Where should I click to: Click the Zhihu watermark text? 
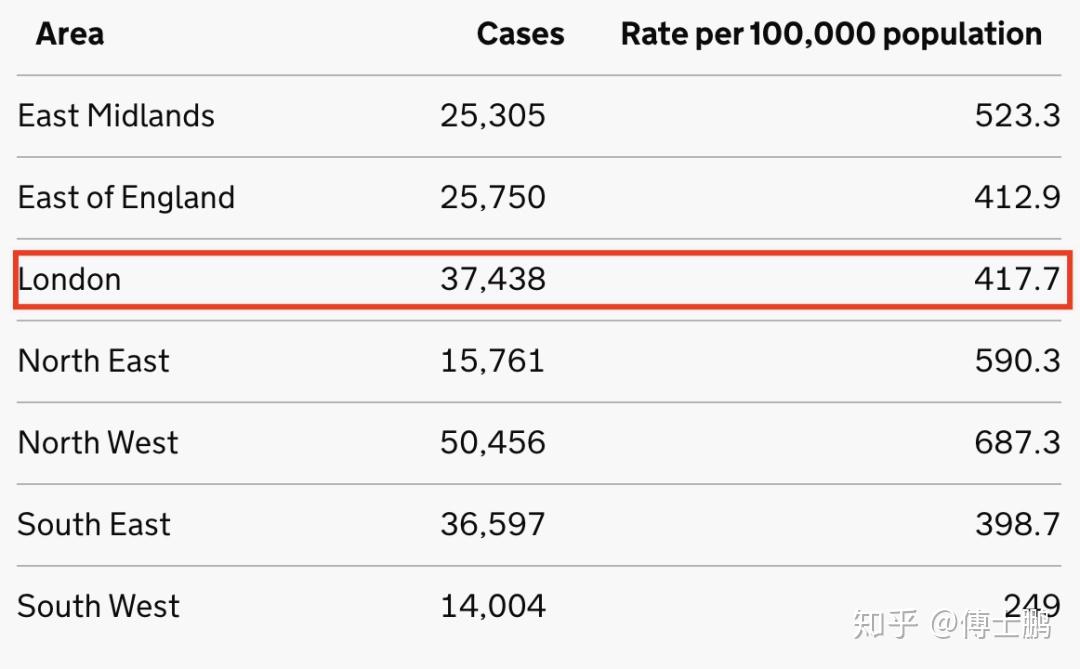pos(951,626)
